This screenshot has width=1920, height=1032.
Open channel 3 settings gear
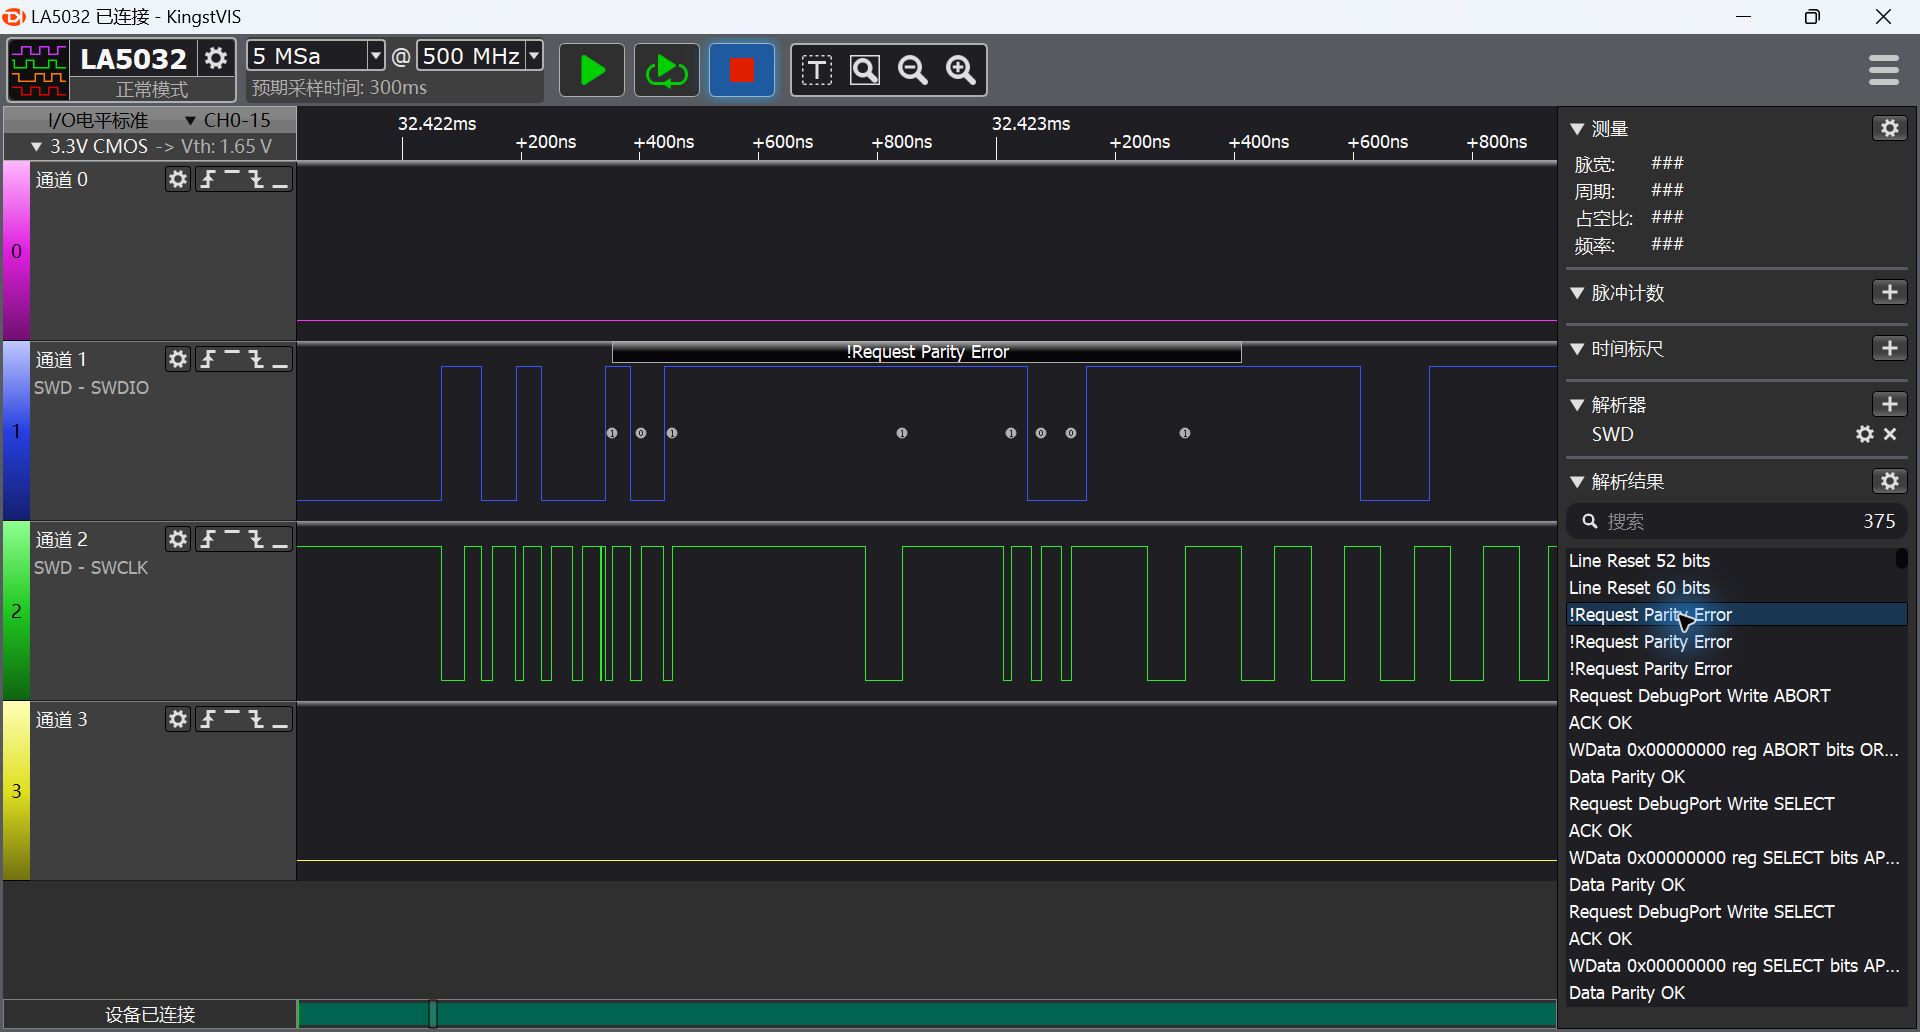[x=178, y=719]
